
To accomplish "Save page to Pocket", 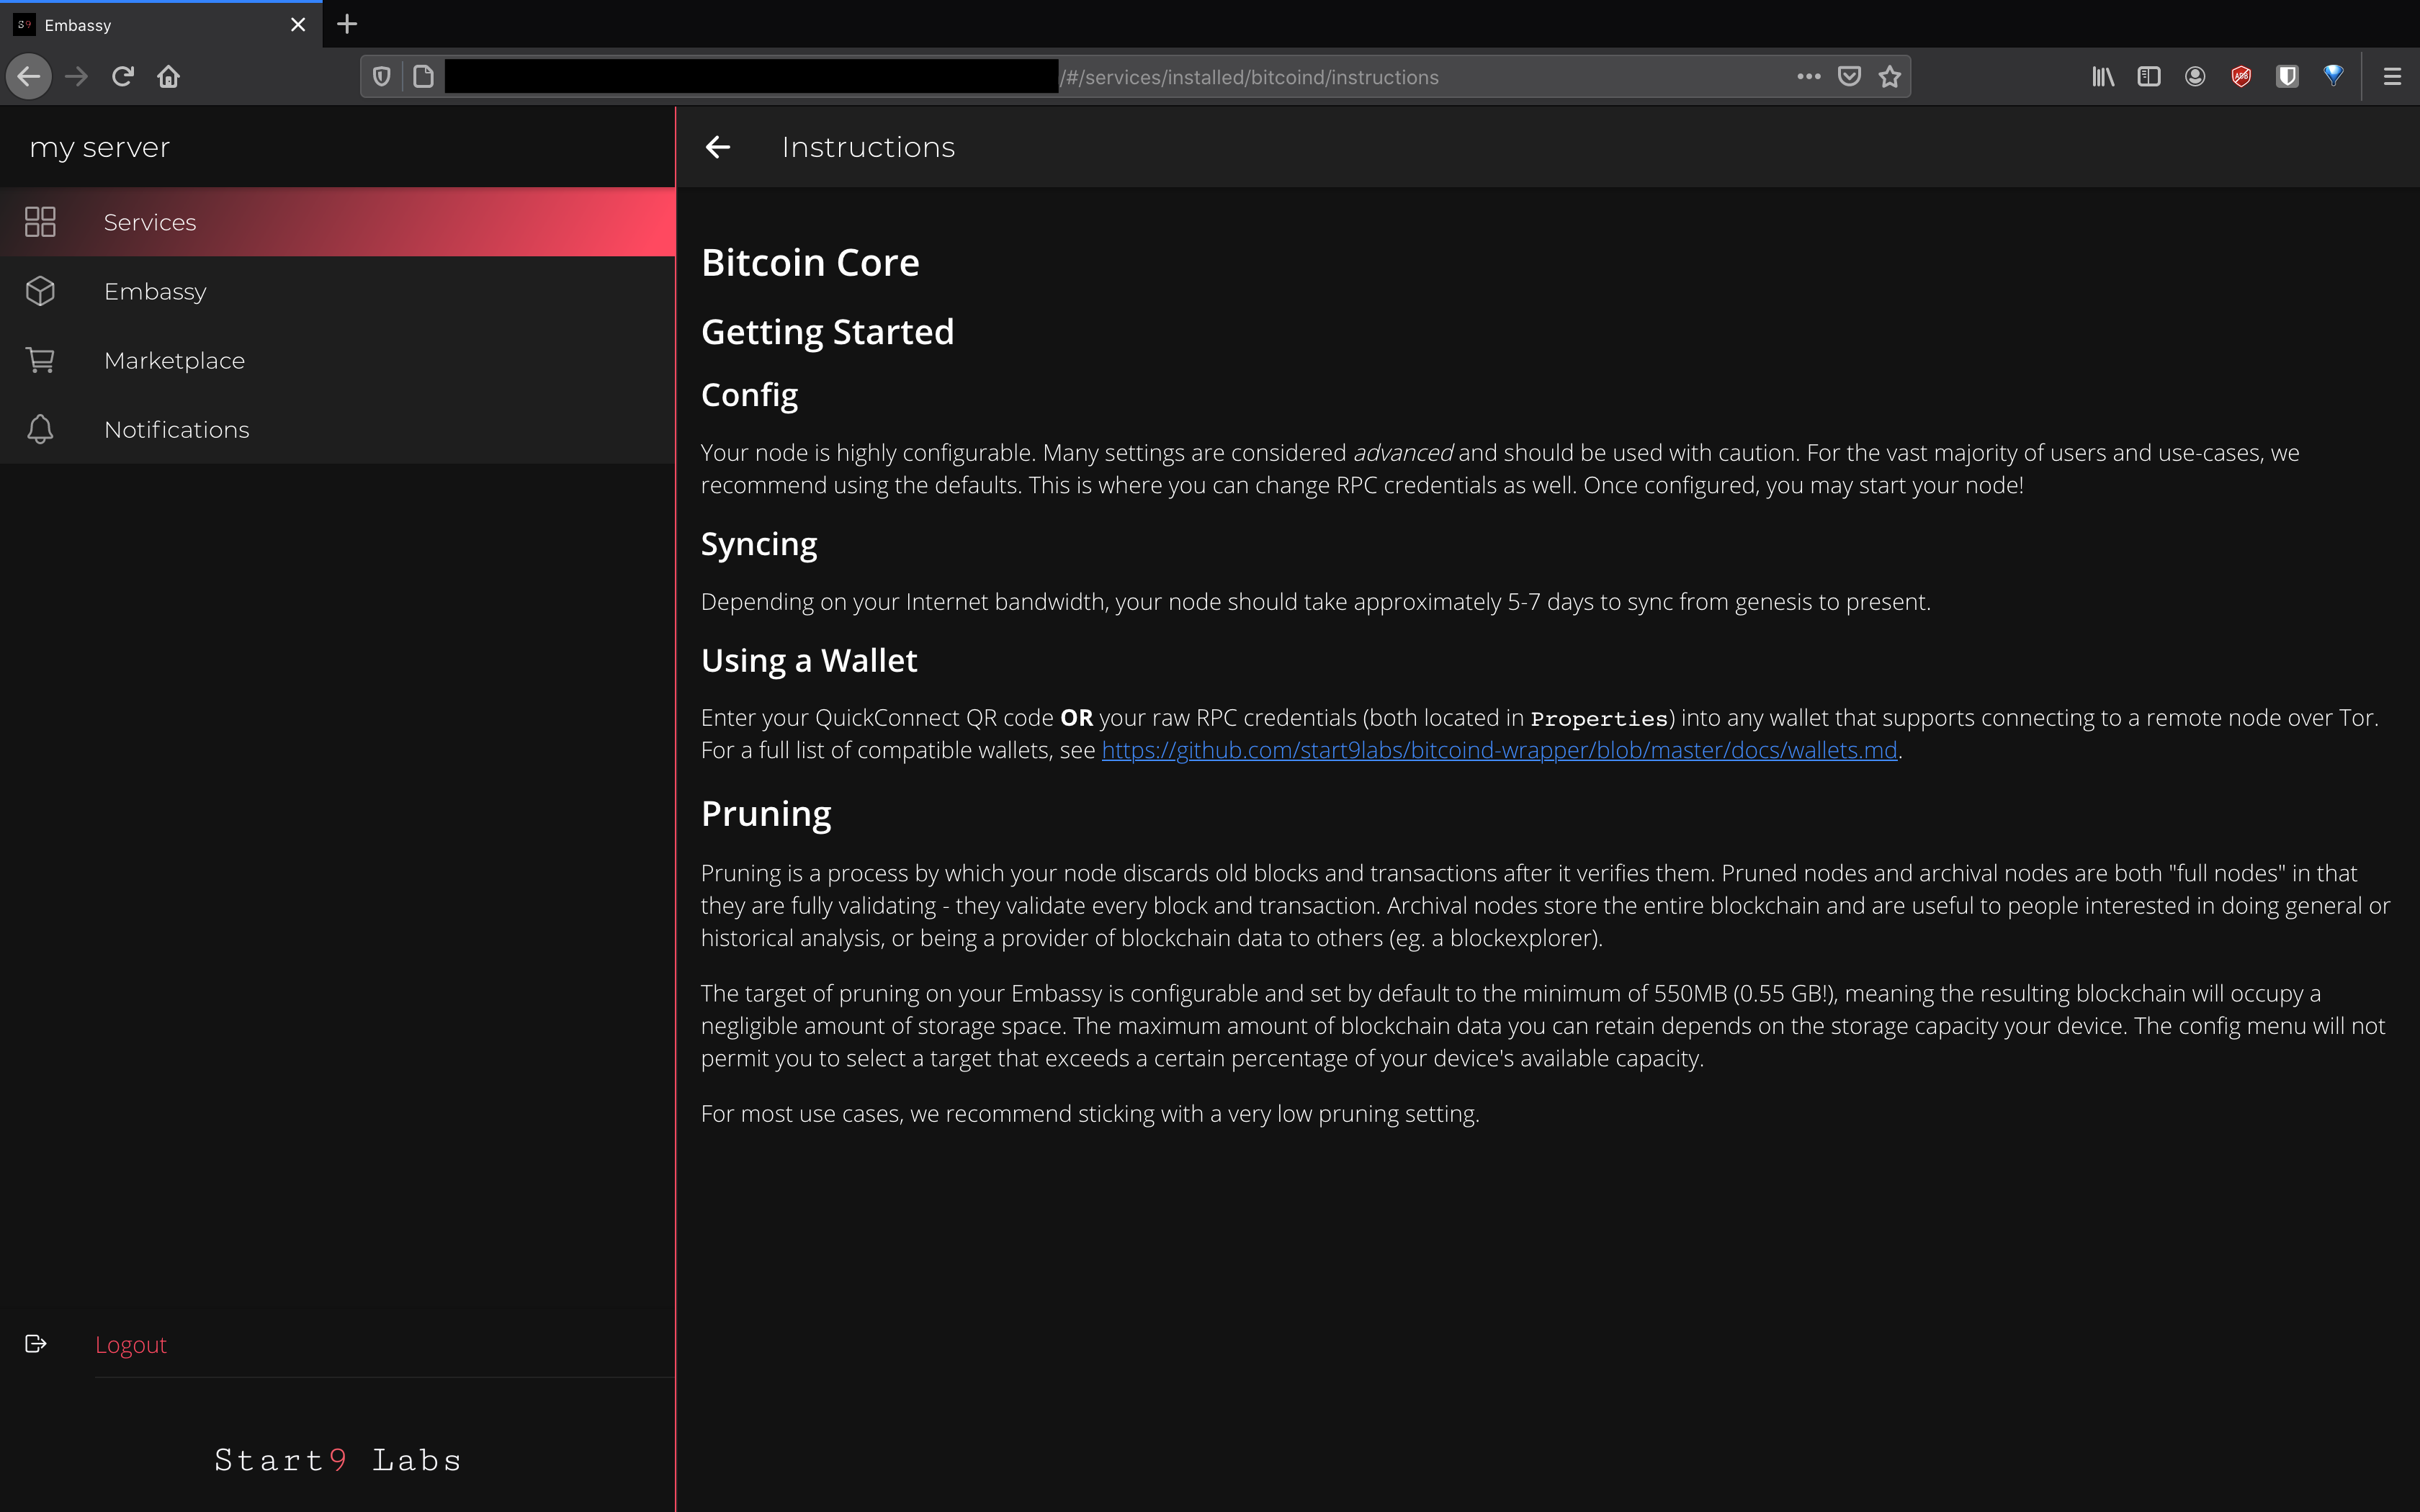I will [x=1849, y=77].
